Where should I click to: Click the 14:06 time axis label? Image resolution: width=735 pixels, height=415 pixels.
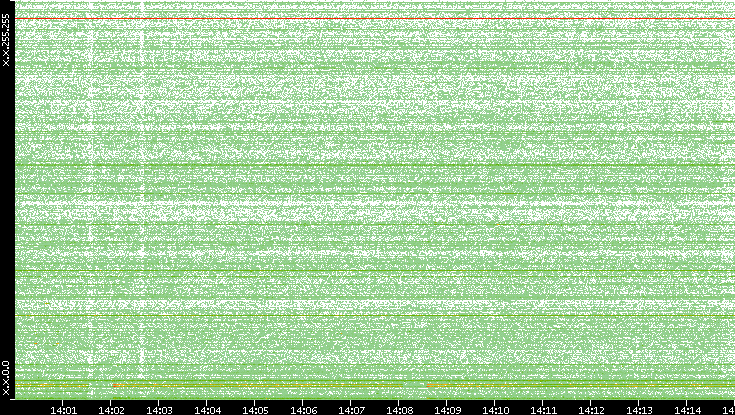tap(304, 411)
